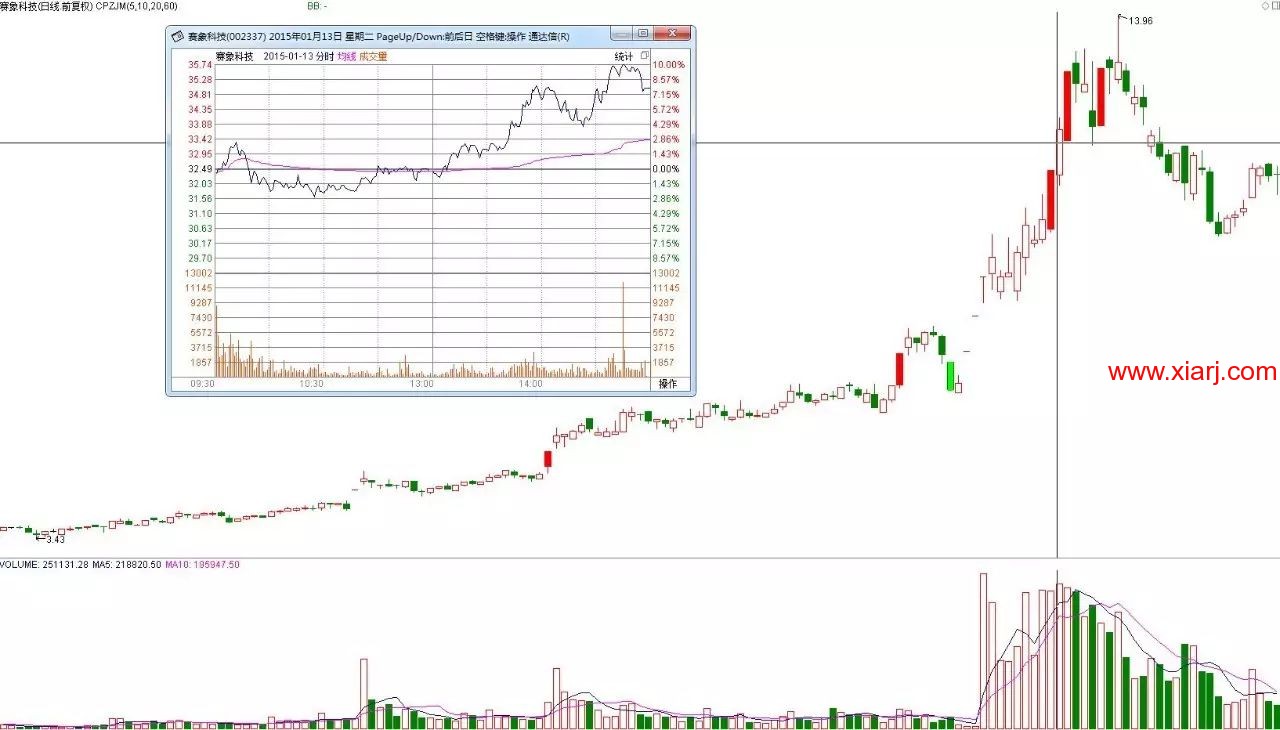This screenshot has height=730, width=1280.
Task: Click the BB indicator label
Action: click(316, 6)
